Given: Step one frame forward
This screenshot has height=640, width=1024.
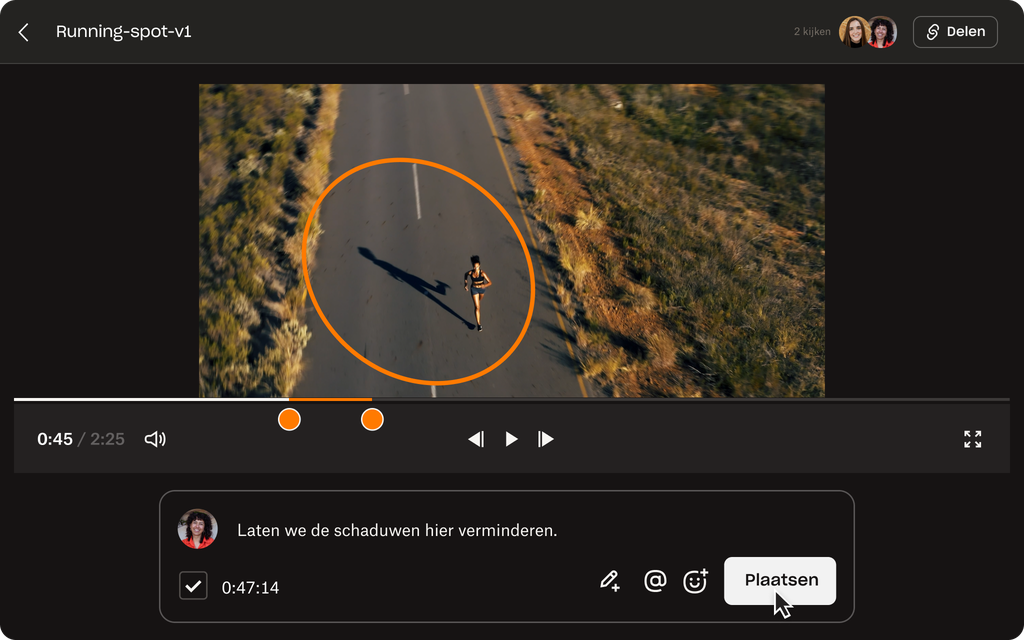Looking at the screenshot, I should (546, 438).
